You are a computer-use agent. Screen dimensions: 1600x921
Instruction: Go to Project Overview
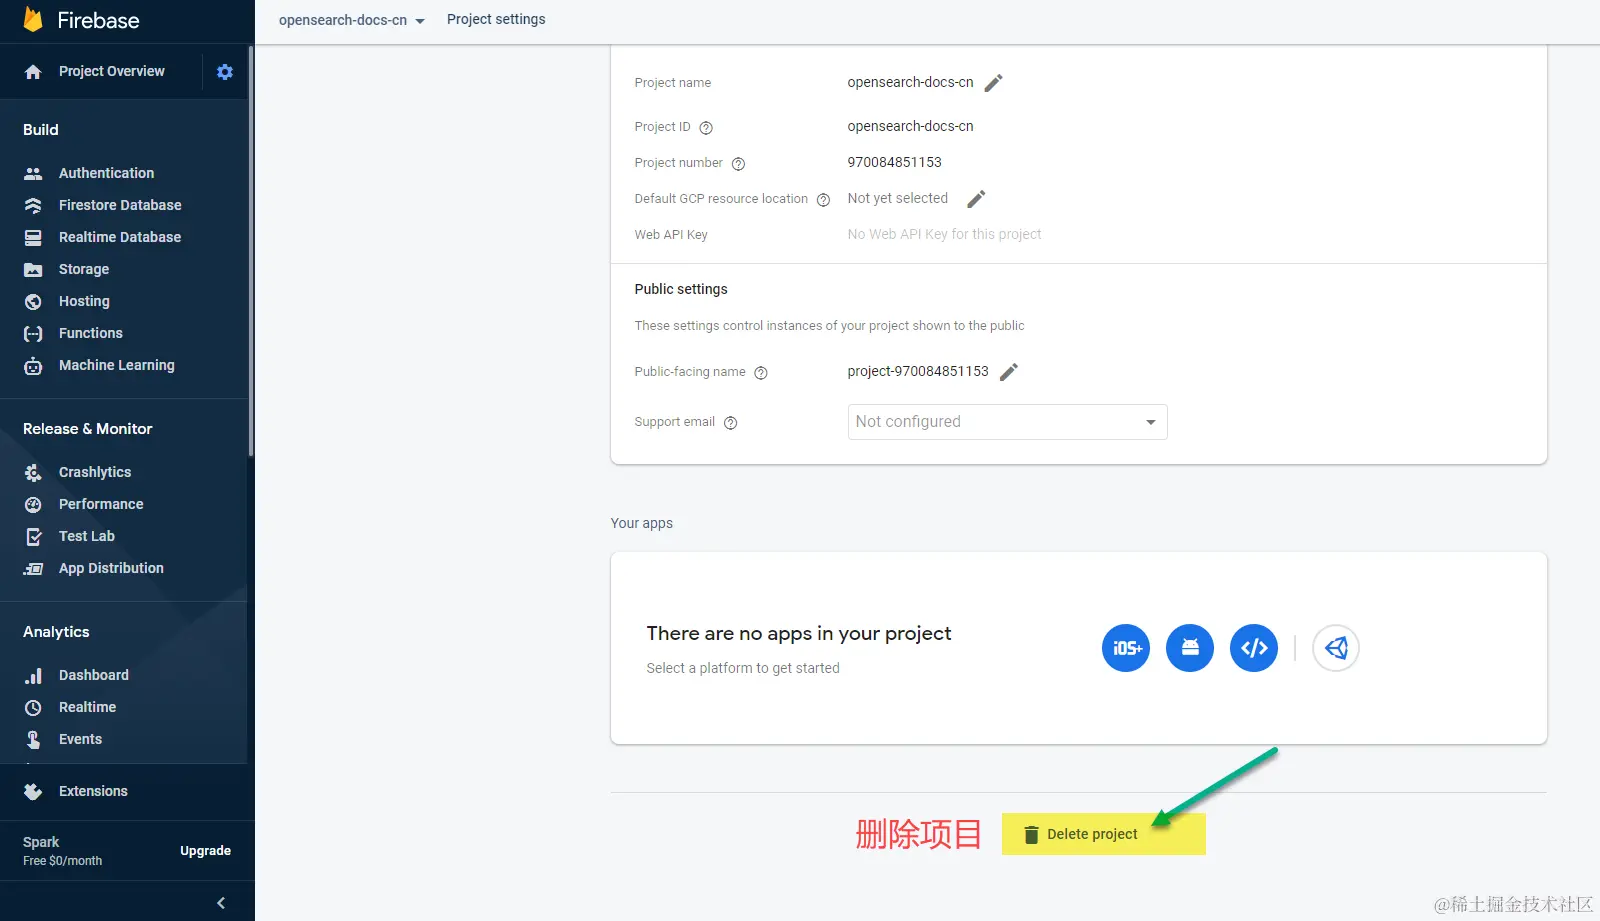111,71
